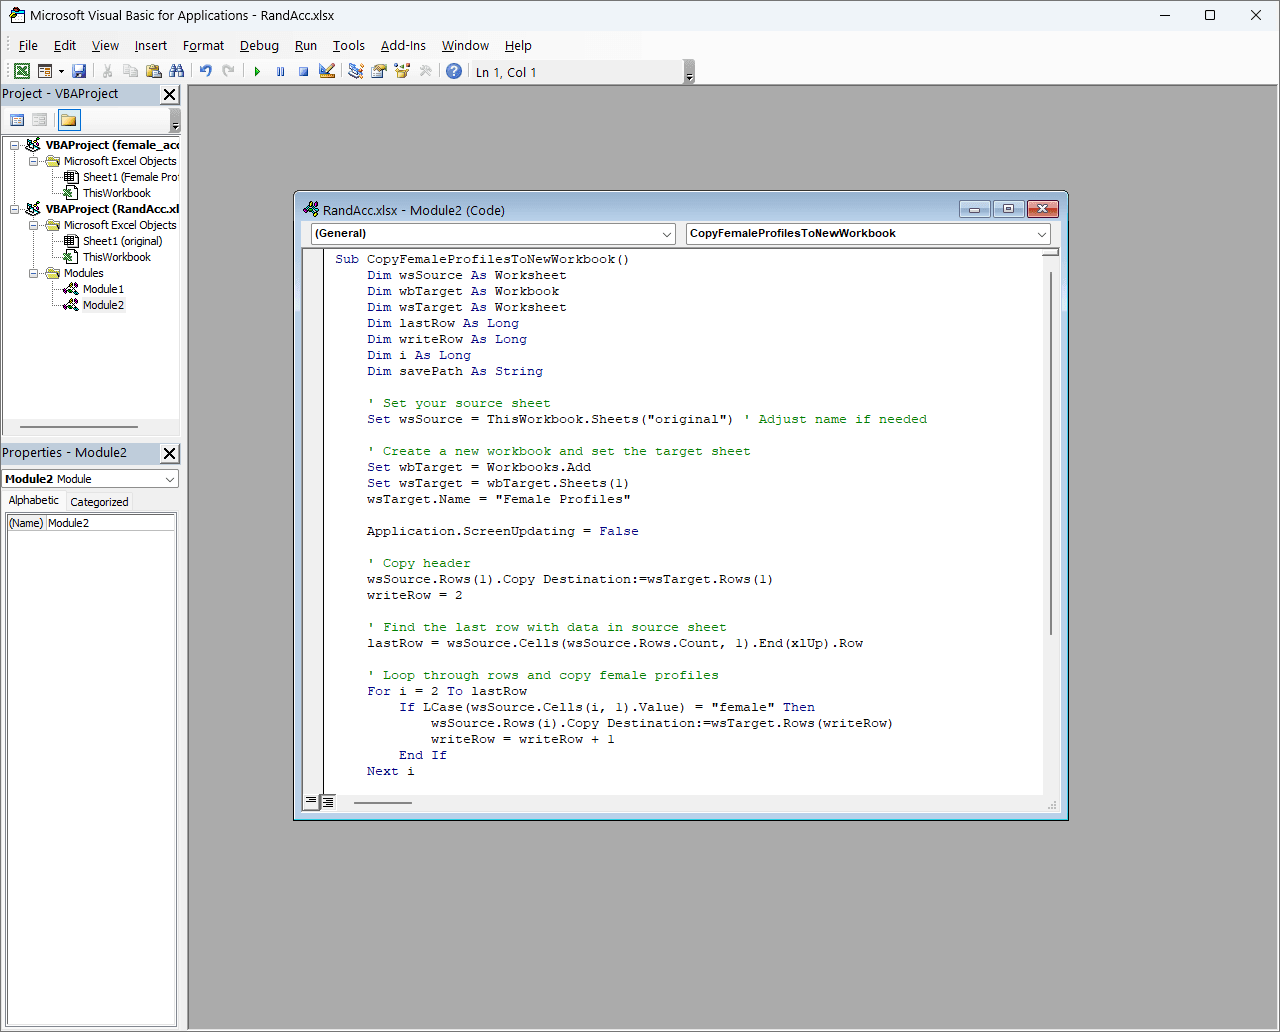Viewport: 1280px width, 1032px height.
Task: Save RandAcc.xlsx using the floppy icon
Action: 79,71
